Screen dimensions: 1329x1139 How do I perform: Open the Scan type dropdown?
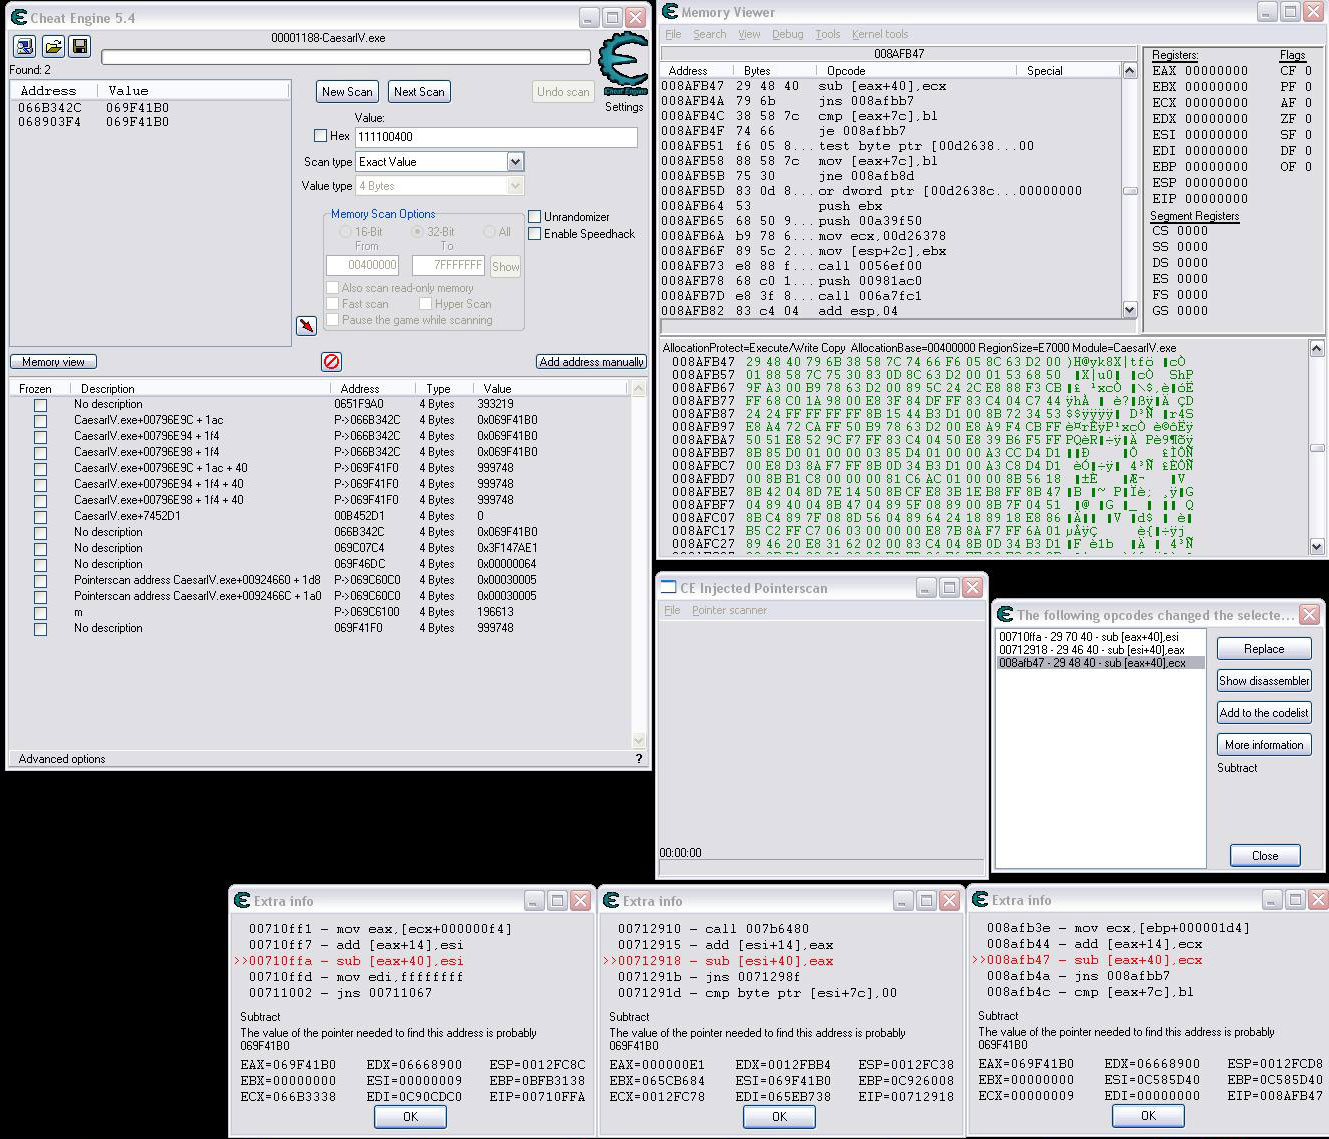(515, 162)
